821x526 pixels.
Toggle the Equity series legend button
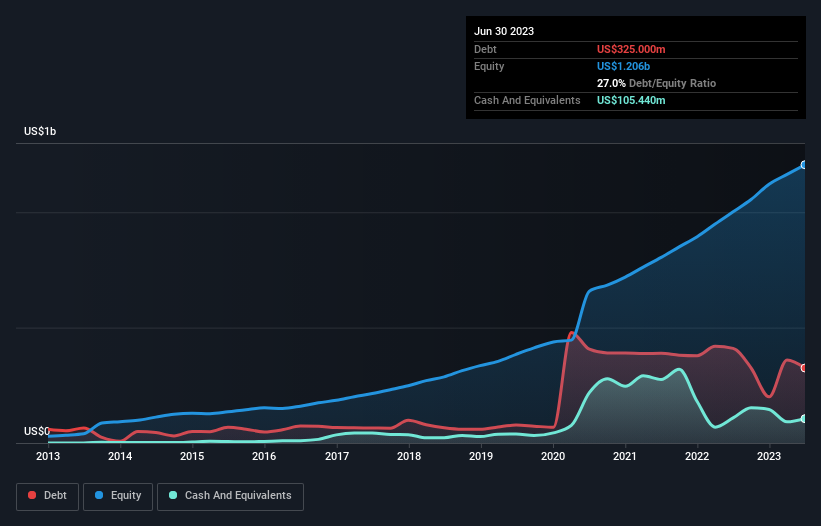point(118,496)
